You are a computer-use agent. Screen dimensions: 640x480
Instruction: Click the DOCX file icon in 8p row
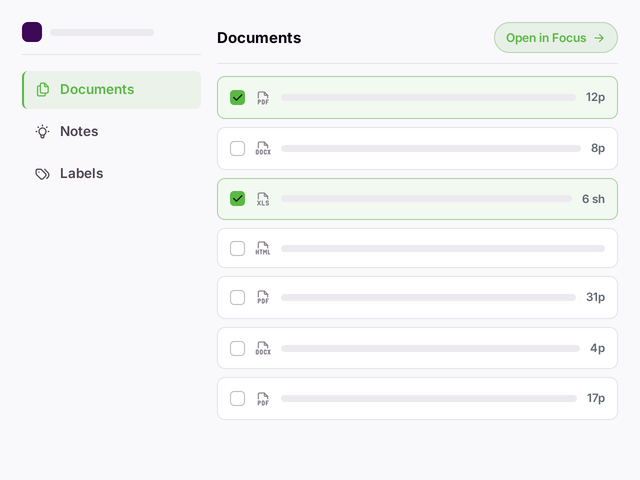click(263, 148)
